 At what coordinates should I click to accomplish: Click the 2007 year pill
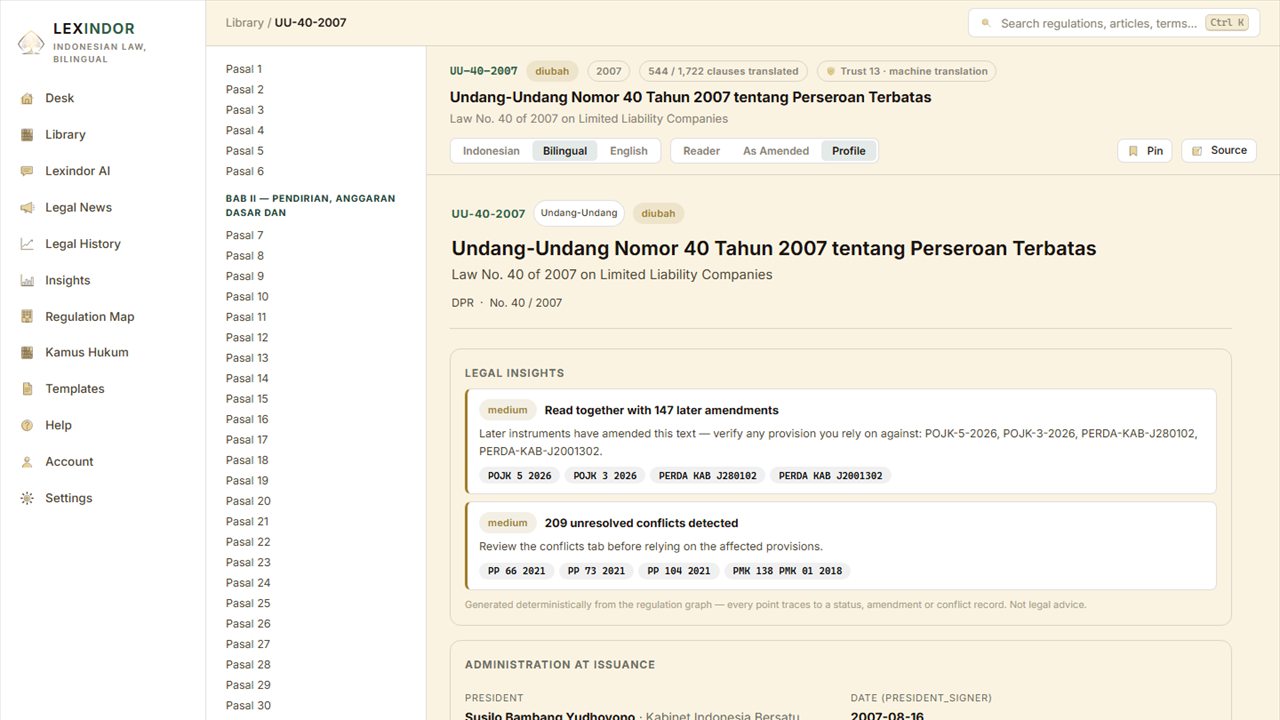point(609,71)
